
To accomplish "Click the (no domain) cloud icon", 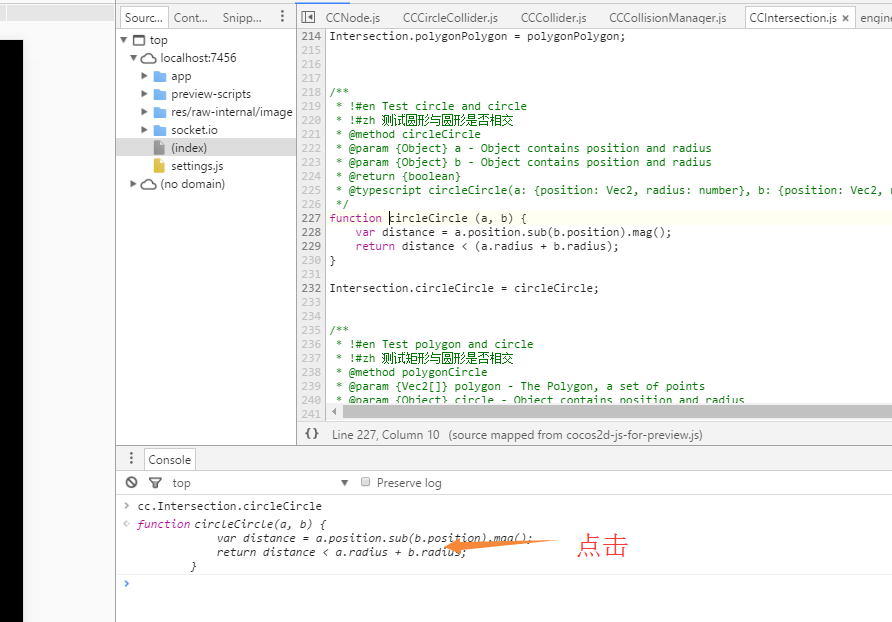I will (148, 184).
